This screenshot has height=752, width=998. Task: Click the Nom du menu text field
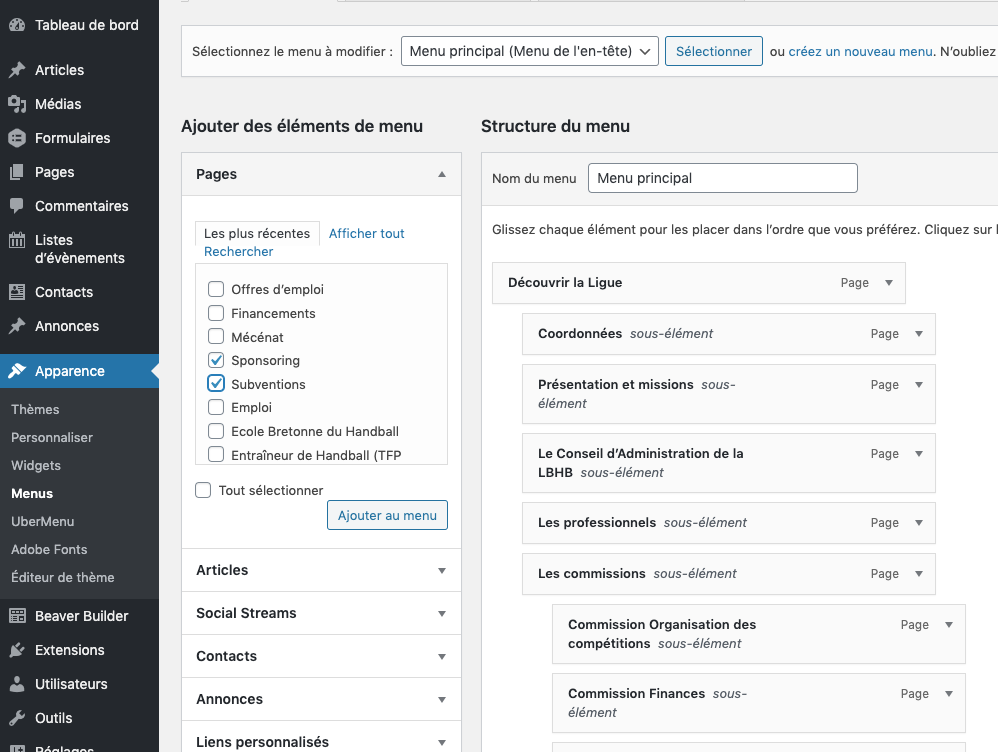pos(722,178)
